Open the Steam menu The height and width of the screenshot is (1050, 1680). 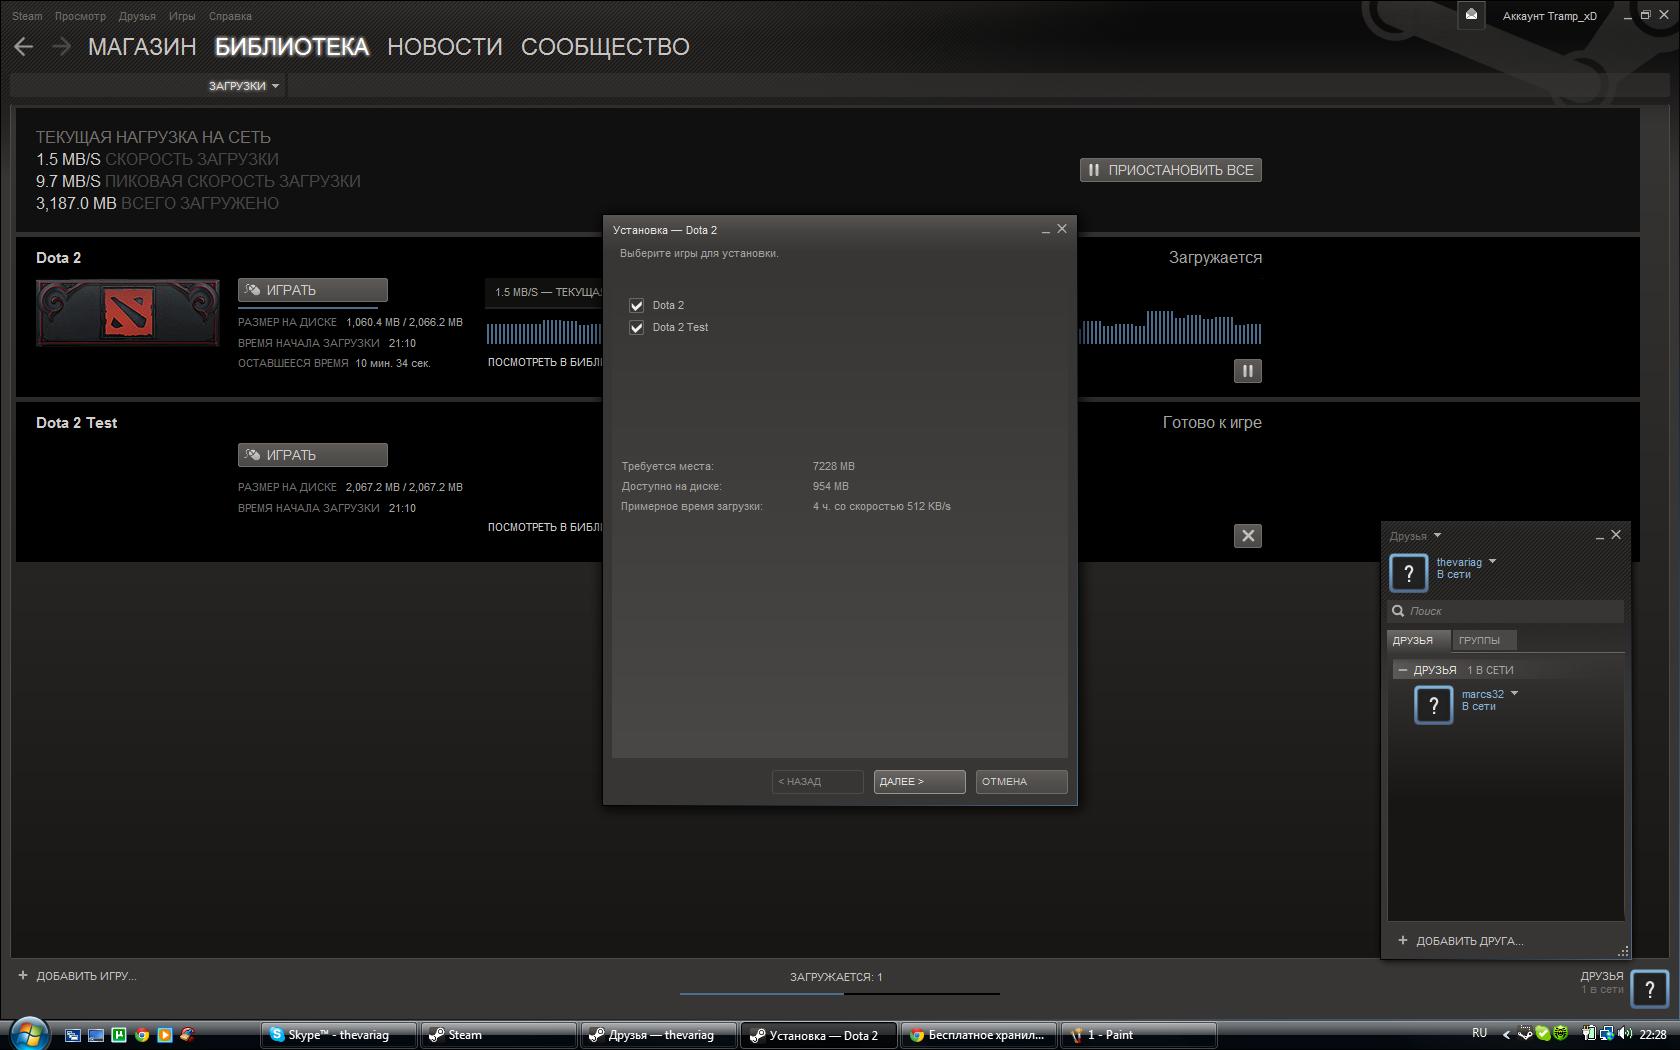[x=27, y=16]
